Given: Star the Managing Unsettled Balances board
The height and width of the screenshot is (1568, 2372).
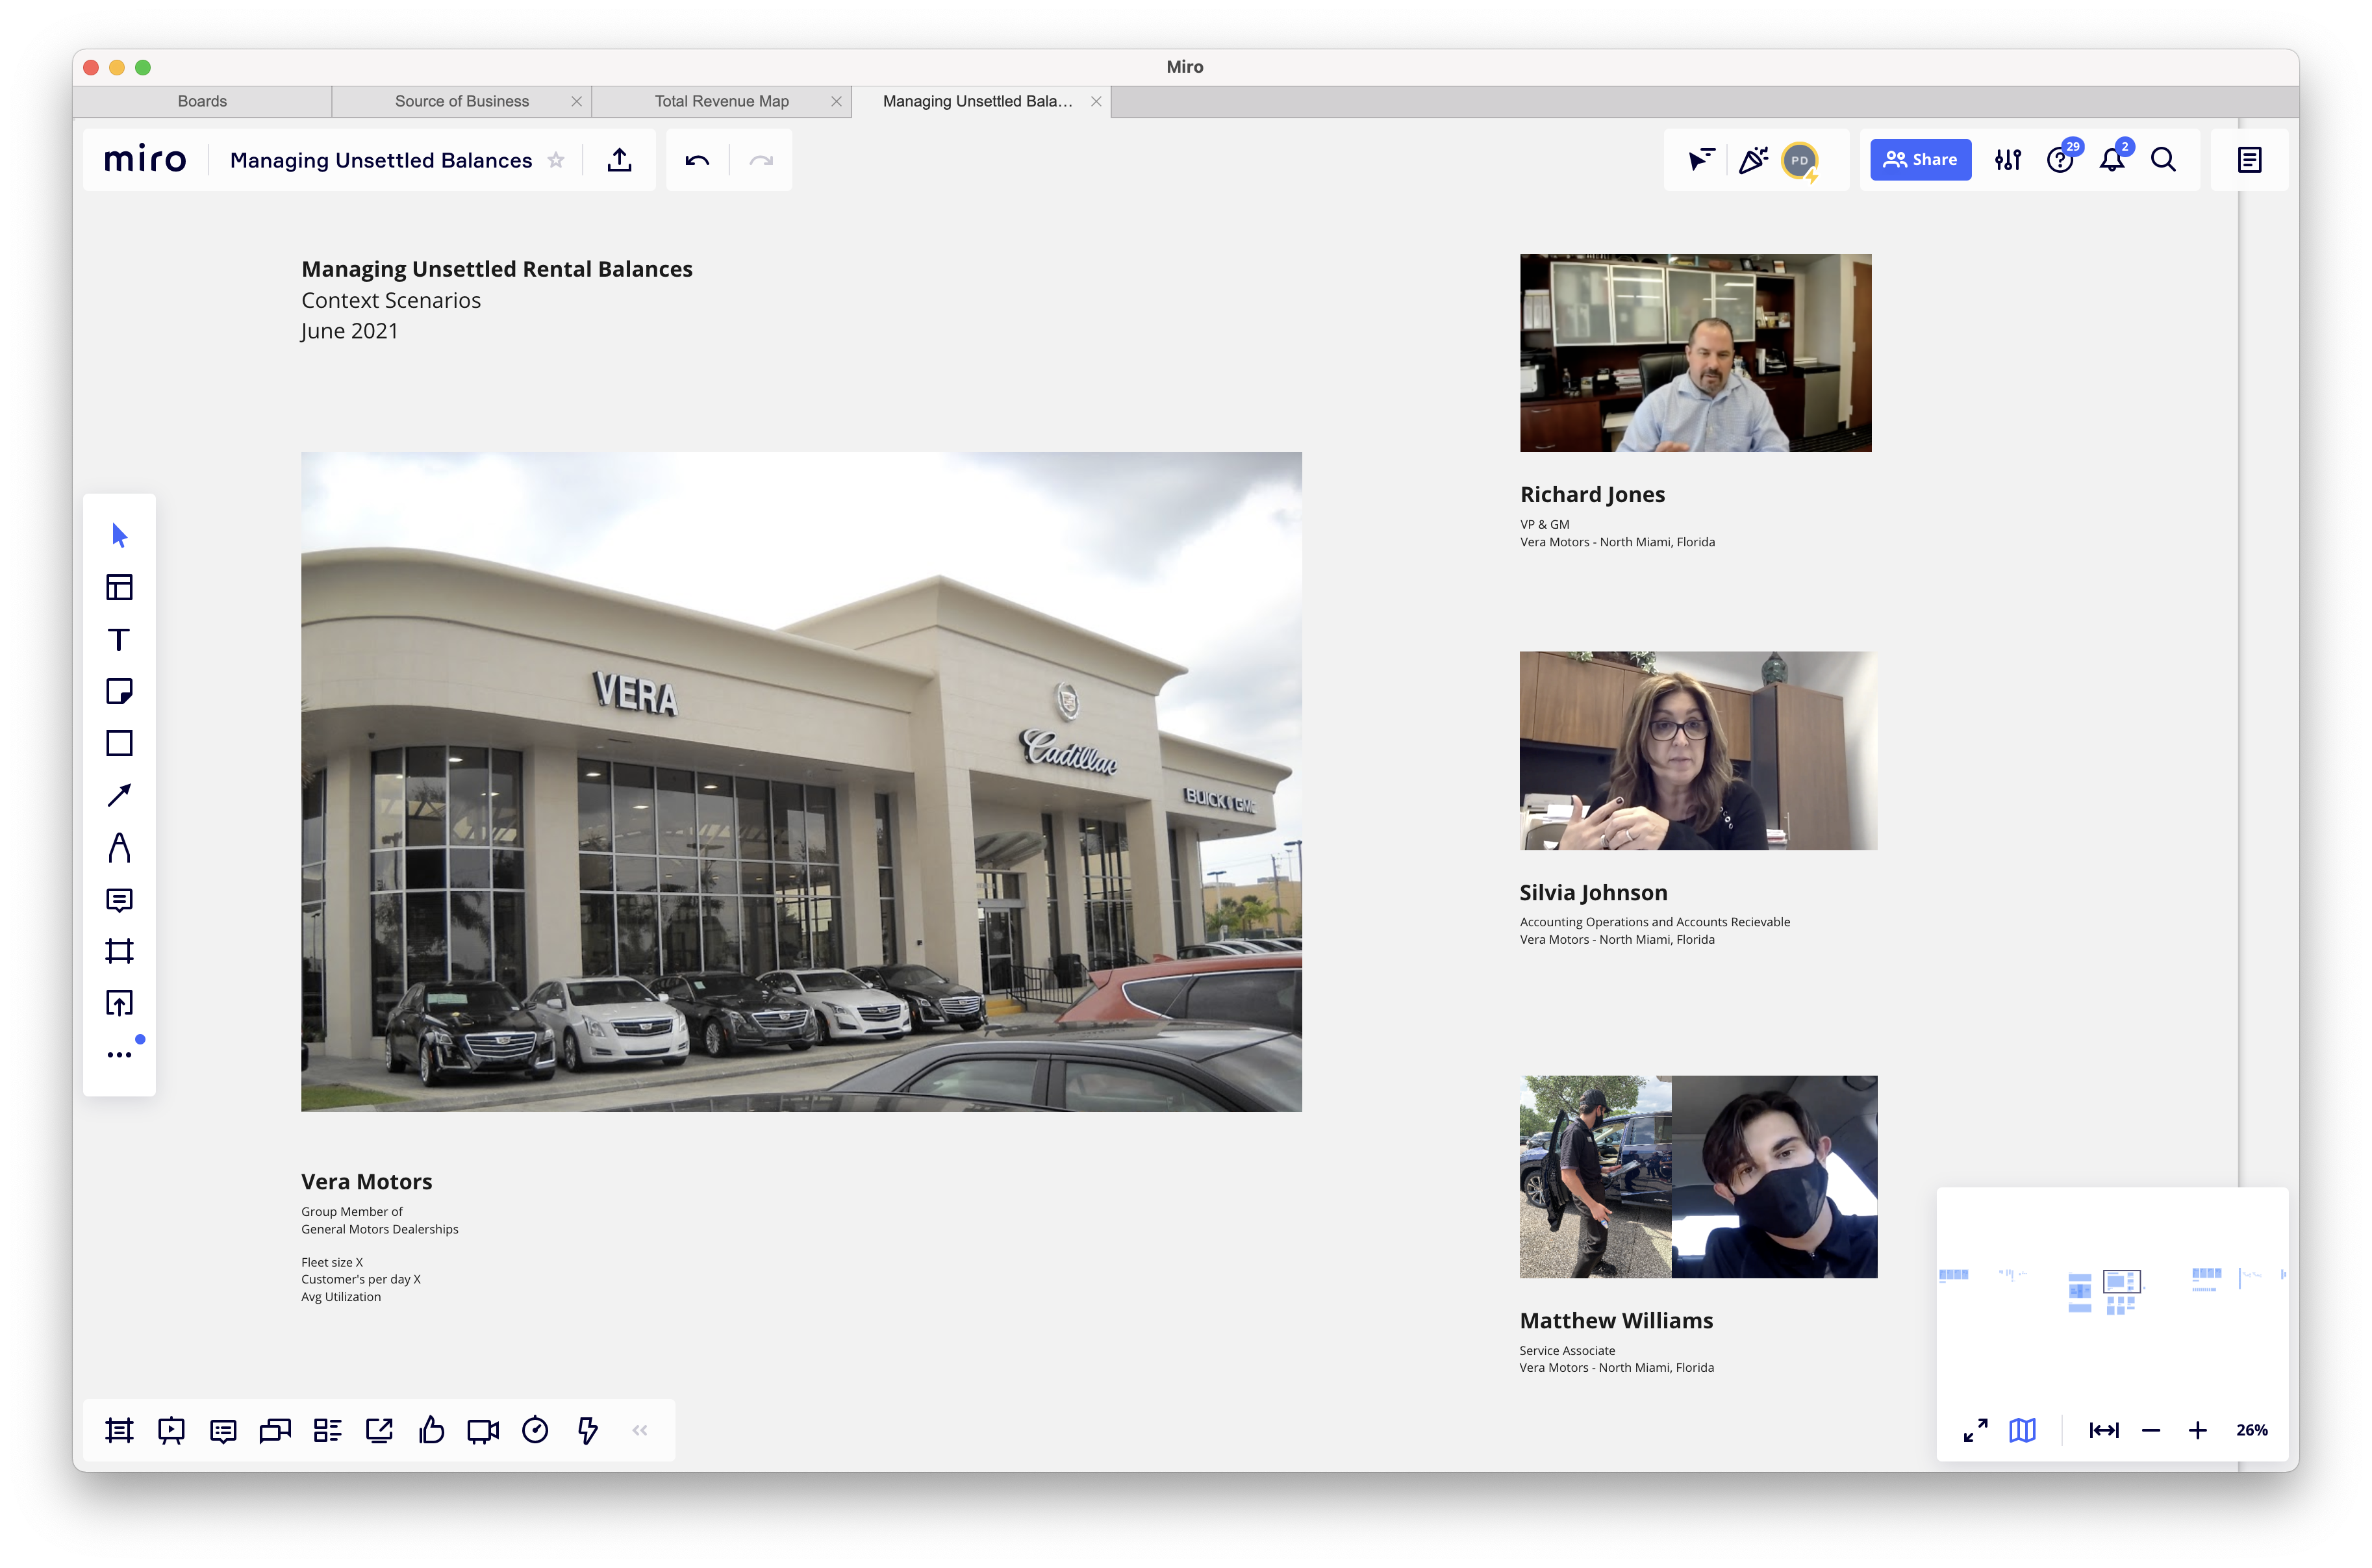Looking at the screenshot, I should (x=556, y=160).
